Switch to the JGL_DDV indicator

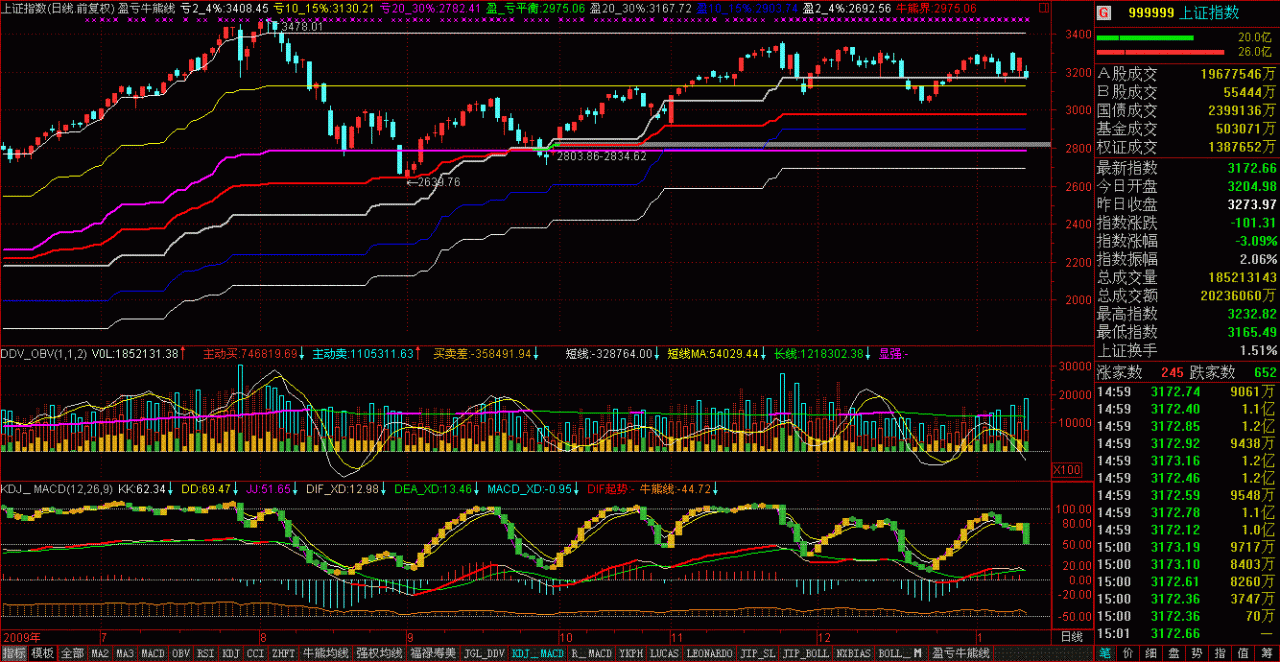click(x=483, y=653)
